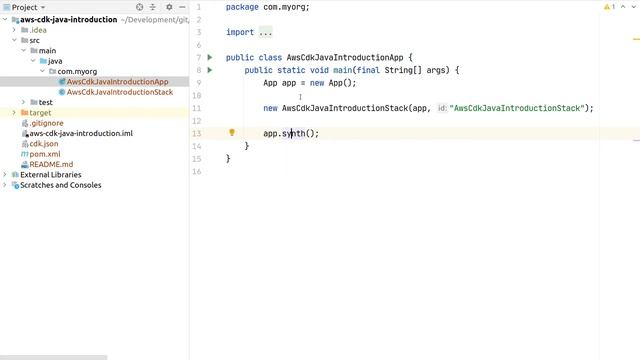Expand the test folder
The height and width of the screenshot is (360, 640).
point(24,102)
